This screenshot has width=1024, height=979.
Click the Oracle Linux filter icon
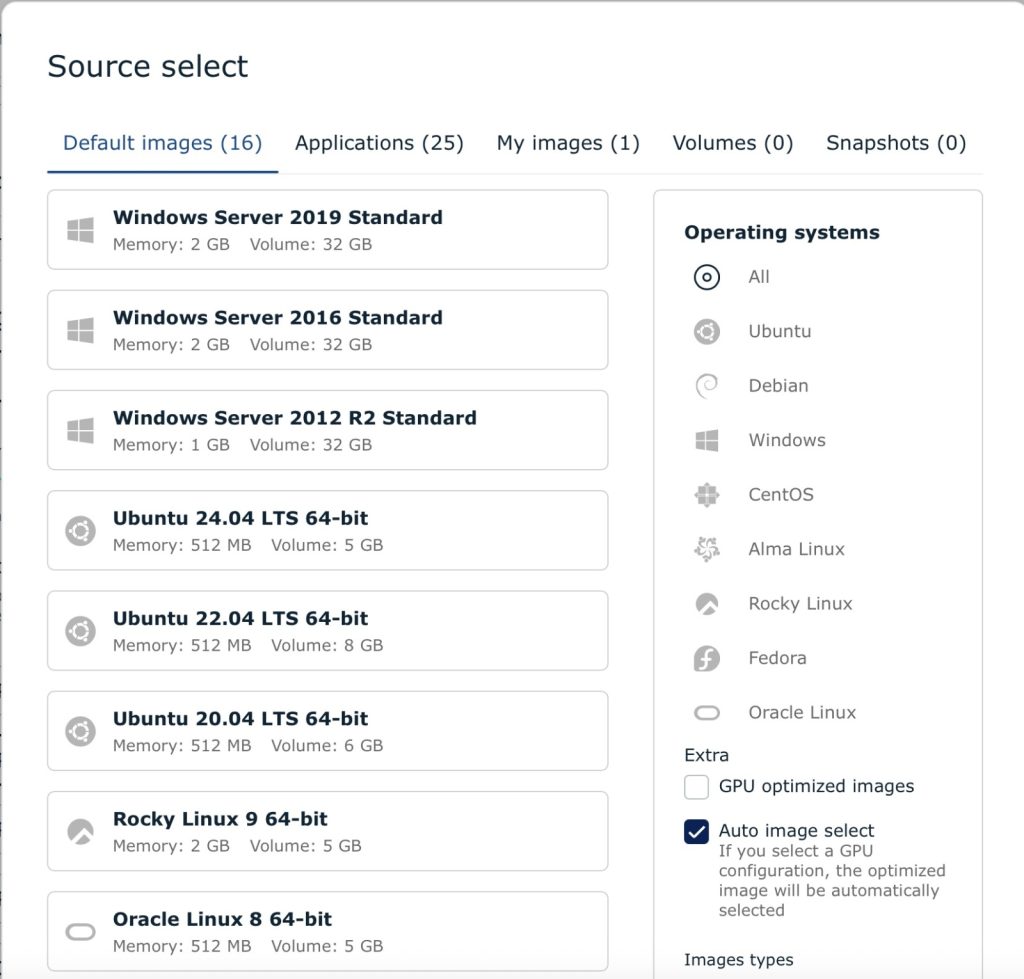[707, 713]
